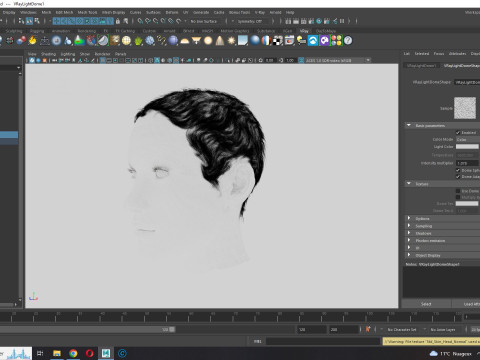The height and width of the screenshot is (360, 480).
Task: Click the V-Ray sphere light grid icon
Action: [126, 41]
